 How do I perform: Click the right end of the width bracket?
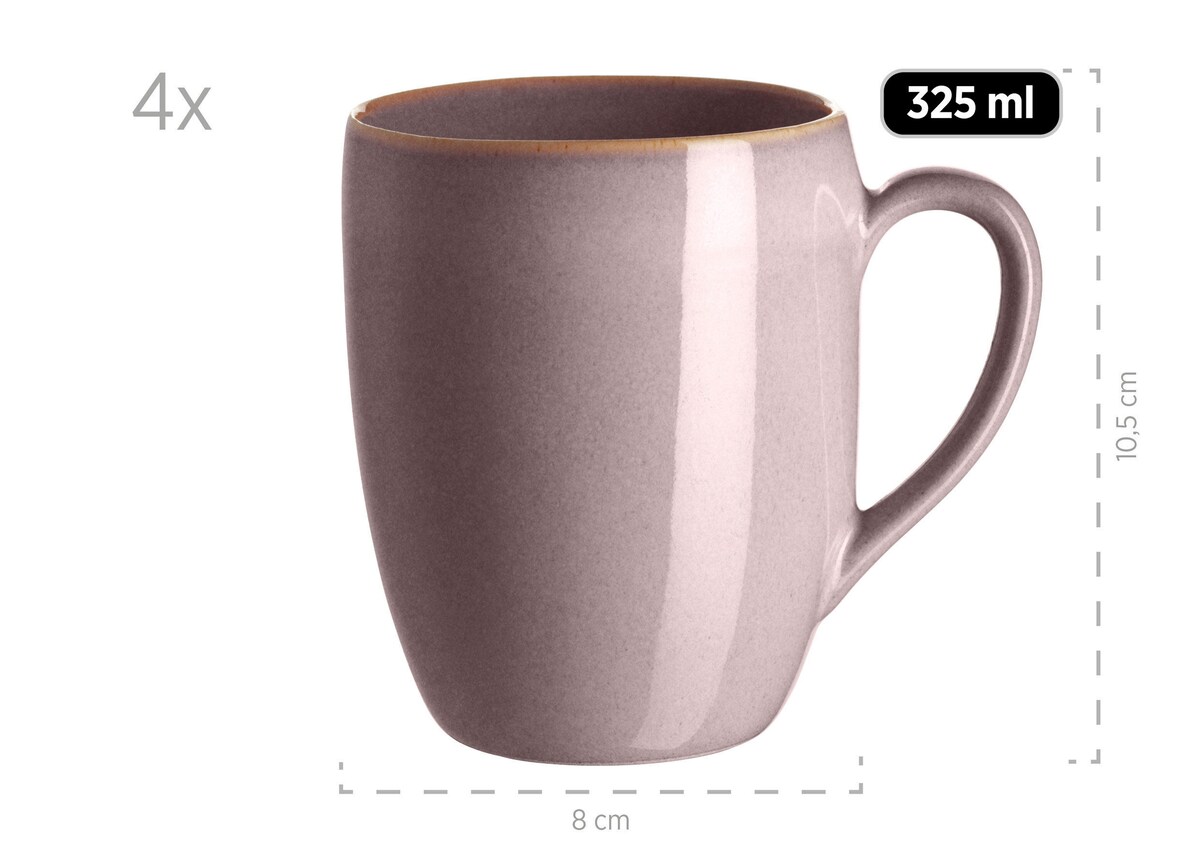pyautogui.click(x=859, y=778)
